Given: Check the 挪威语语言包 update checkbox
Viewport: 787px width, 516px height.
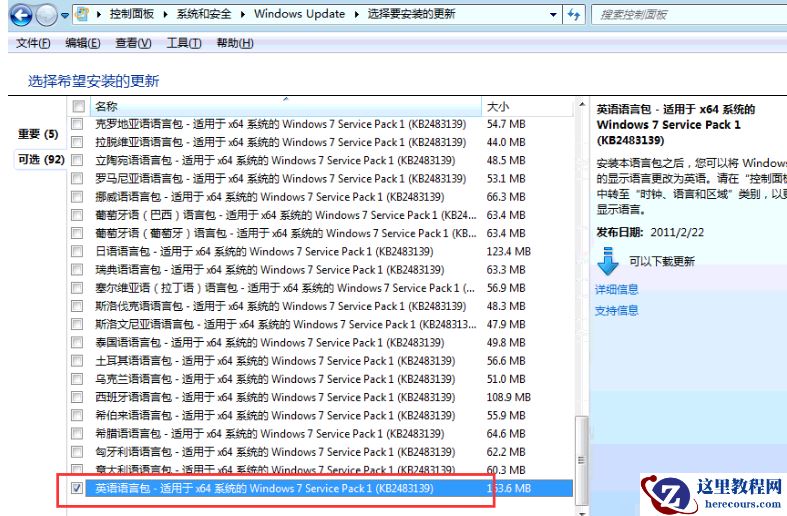Looking at the screenshot, I should [77, 197].
